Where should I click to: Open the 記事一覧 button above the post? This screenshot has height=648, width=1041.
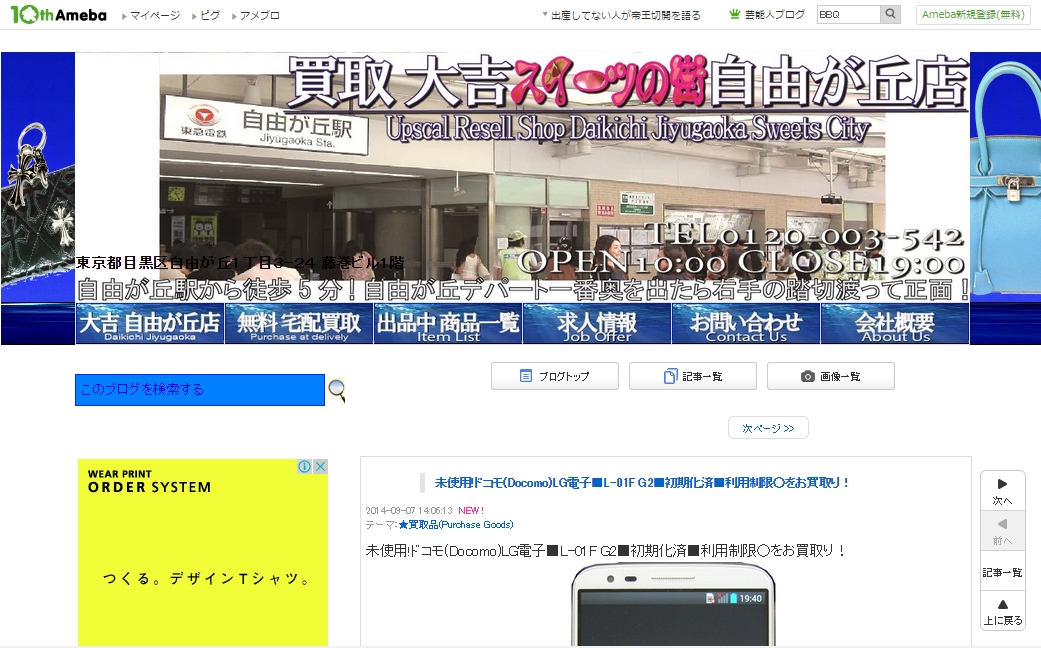tap(692, 376)
